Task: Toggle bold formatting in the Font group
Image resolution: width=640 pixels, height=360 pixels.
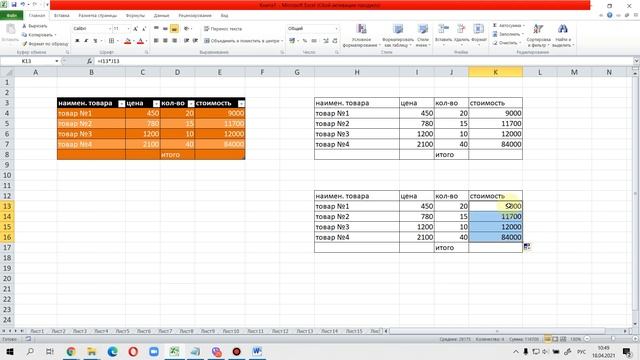Action: [x=77, y=41]
